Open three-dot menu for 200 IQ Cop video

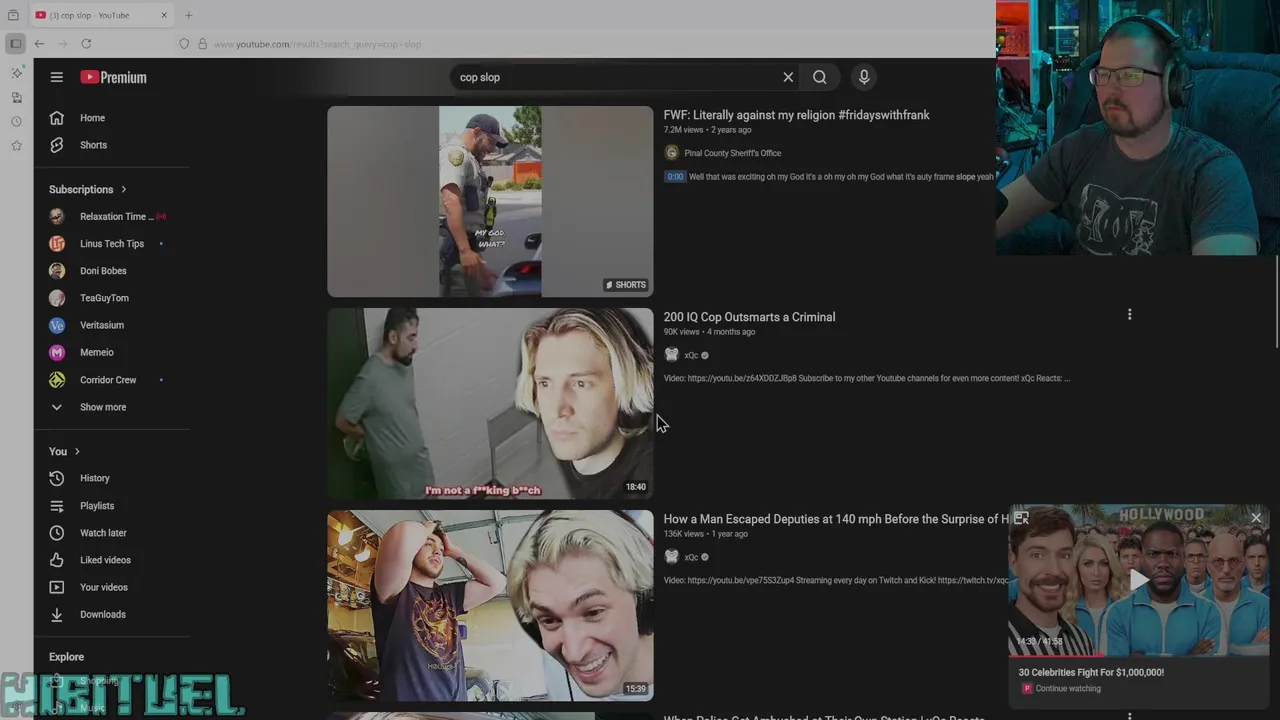point(1129,315)
